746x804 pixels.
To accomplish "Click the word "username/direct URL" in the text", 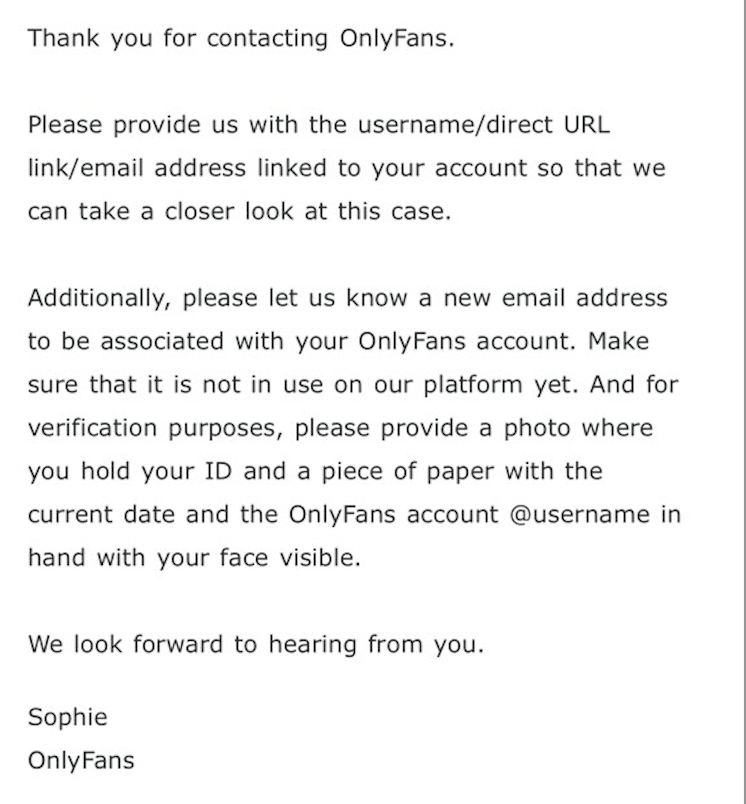I will click(484, 125).
